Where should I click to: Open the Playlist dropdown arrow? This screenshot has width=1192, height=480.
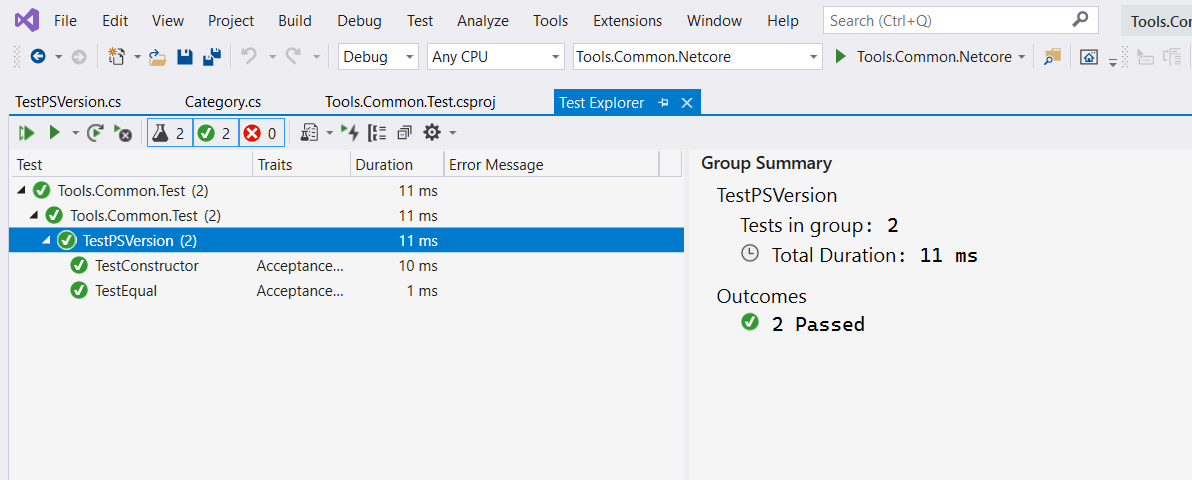point(329,134)
